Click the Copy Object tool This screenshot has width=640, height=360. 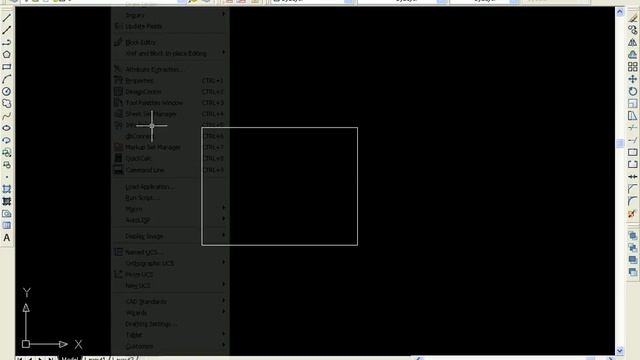633,30
